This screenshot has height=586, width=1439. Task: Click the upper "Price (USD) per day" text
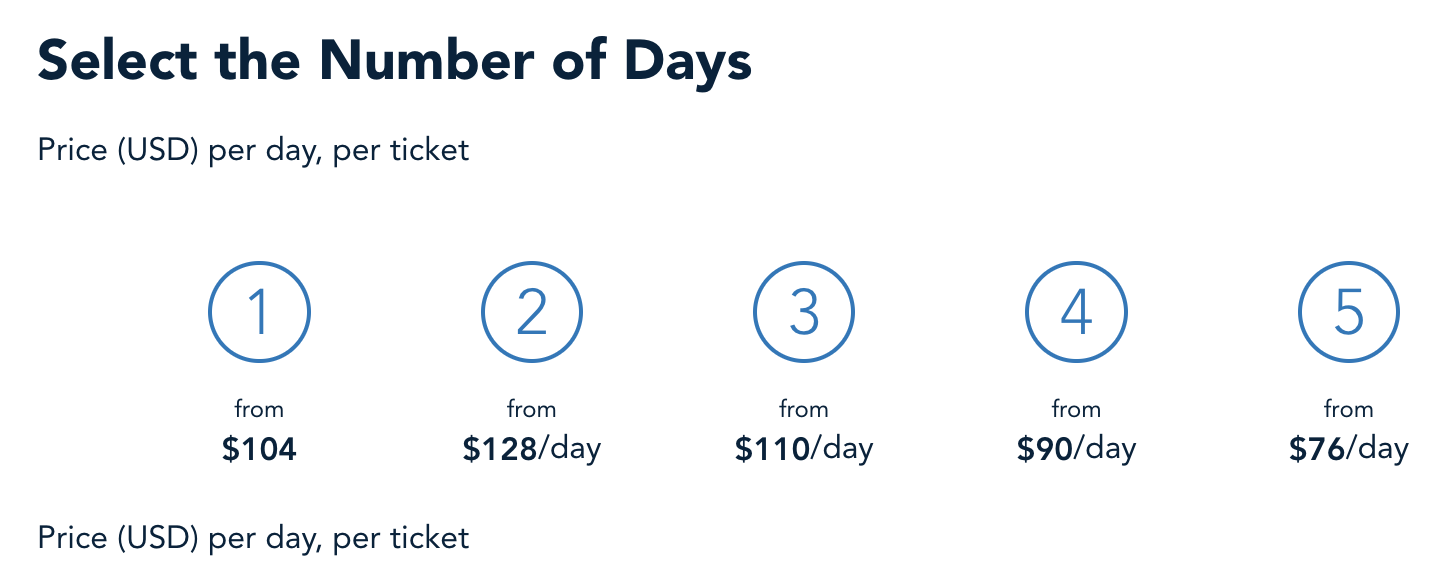[x=253, y=151]
